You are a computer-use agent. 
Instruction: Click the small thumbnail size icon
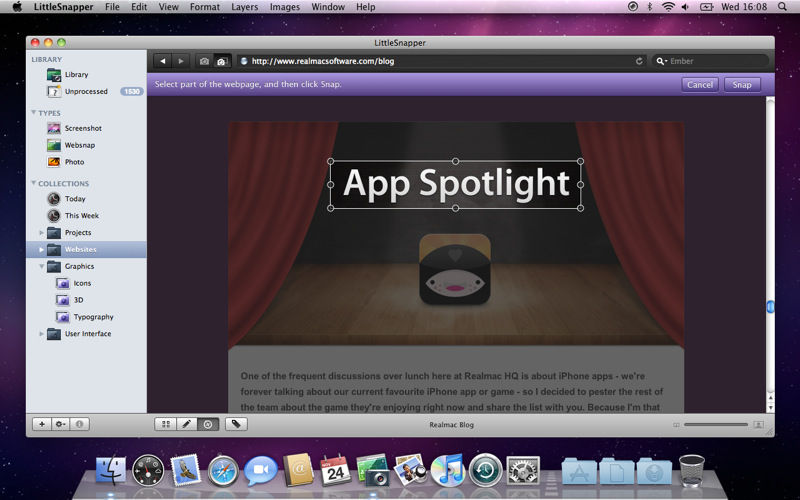point(676,424)
